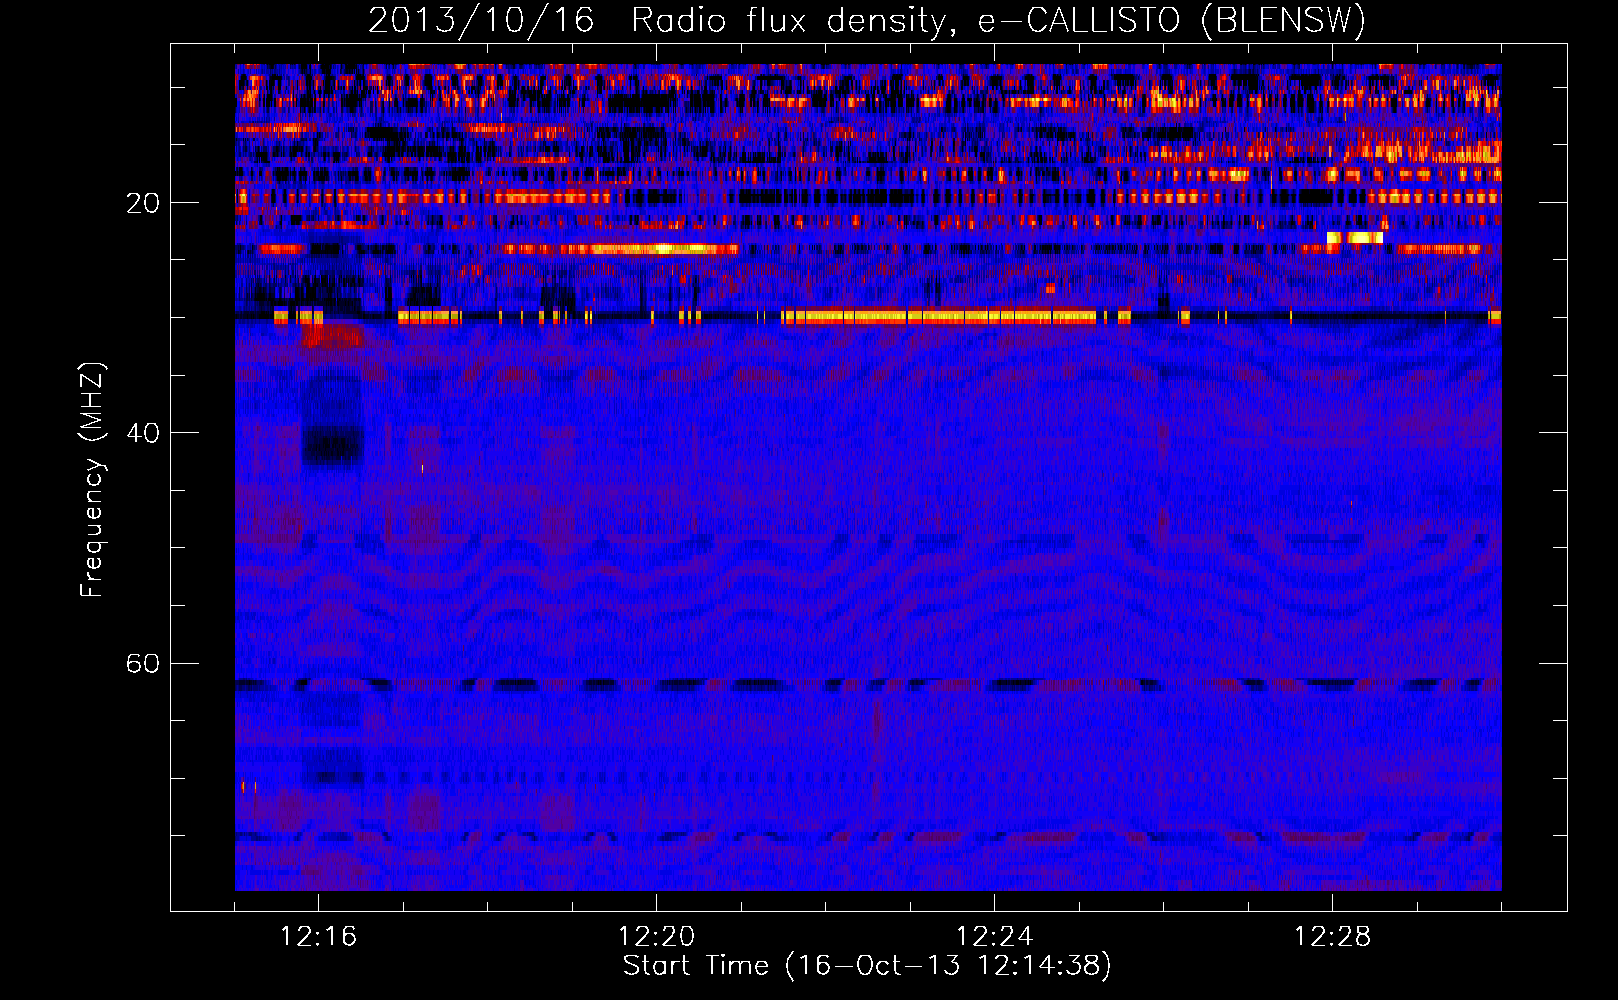1618x1000 pixels.
Task: Click the 40 MHz frequency tick label
Action: coord(142,433)
